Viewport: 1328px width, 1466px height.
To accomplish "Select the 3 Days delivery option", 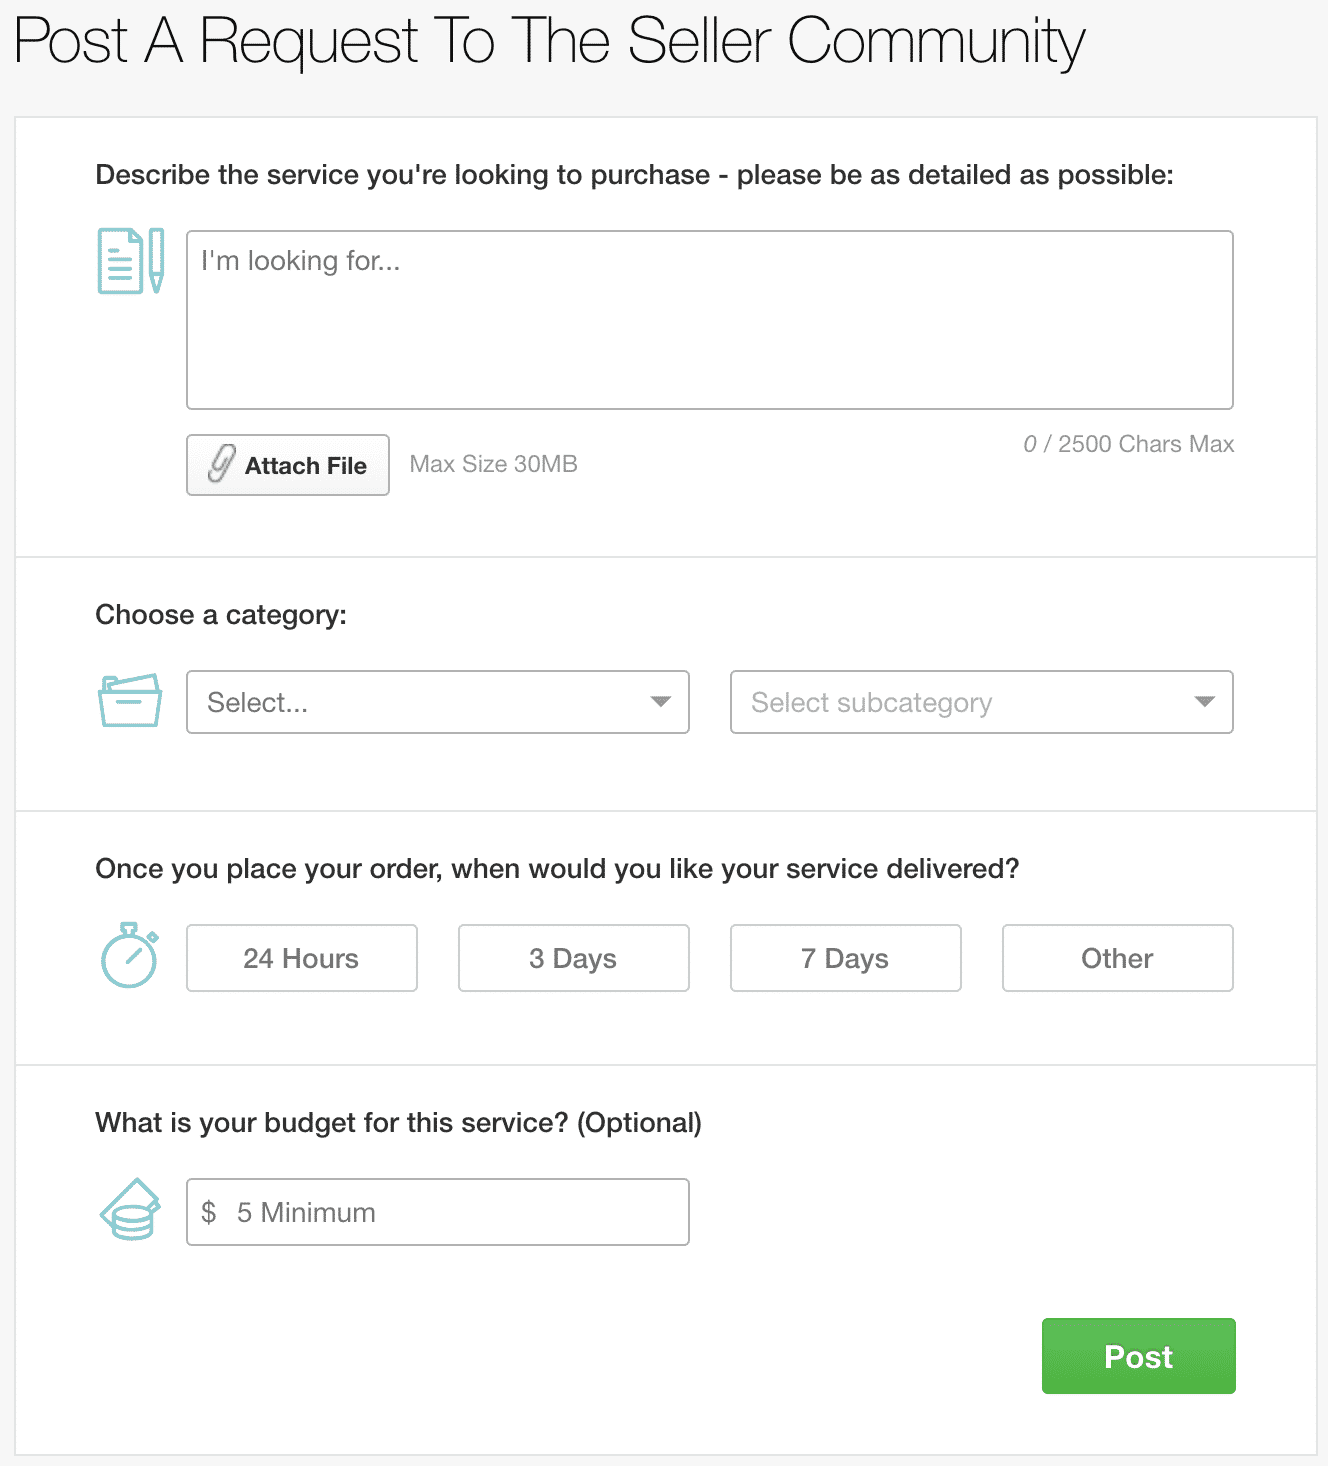I will (573, 958).
